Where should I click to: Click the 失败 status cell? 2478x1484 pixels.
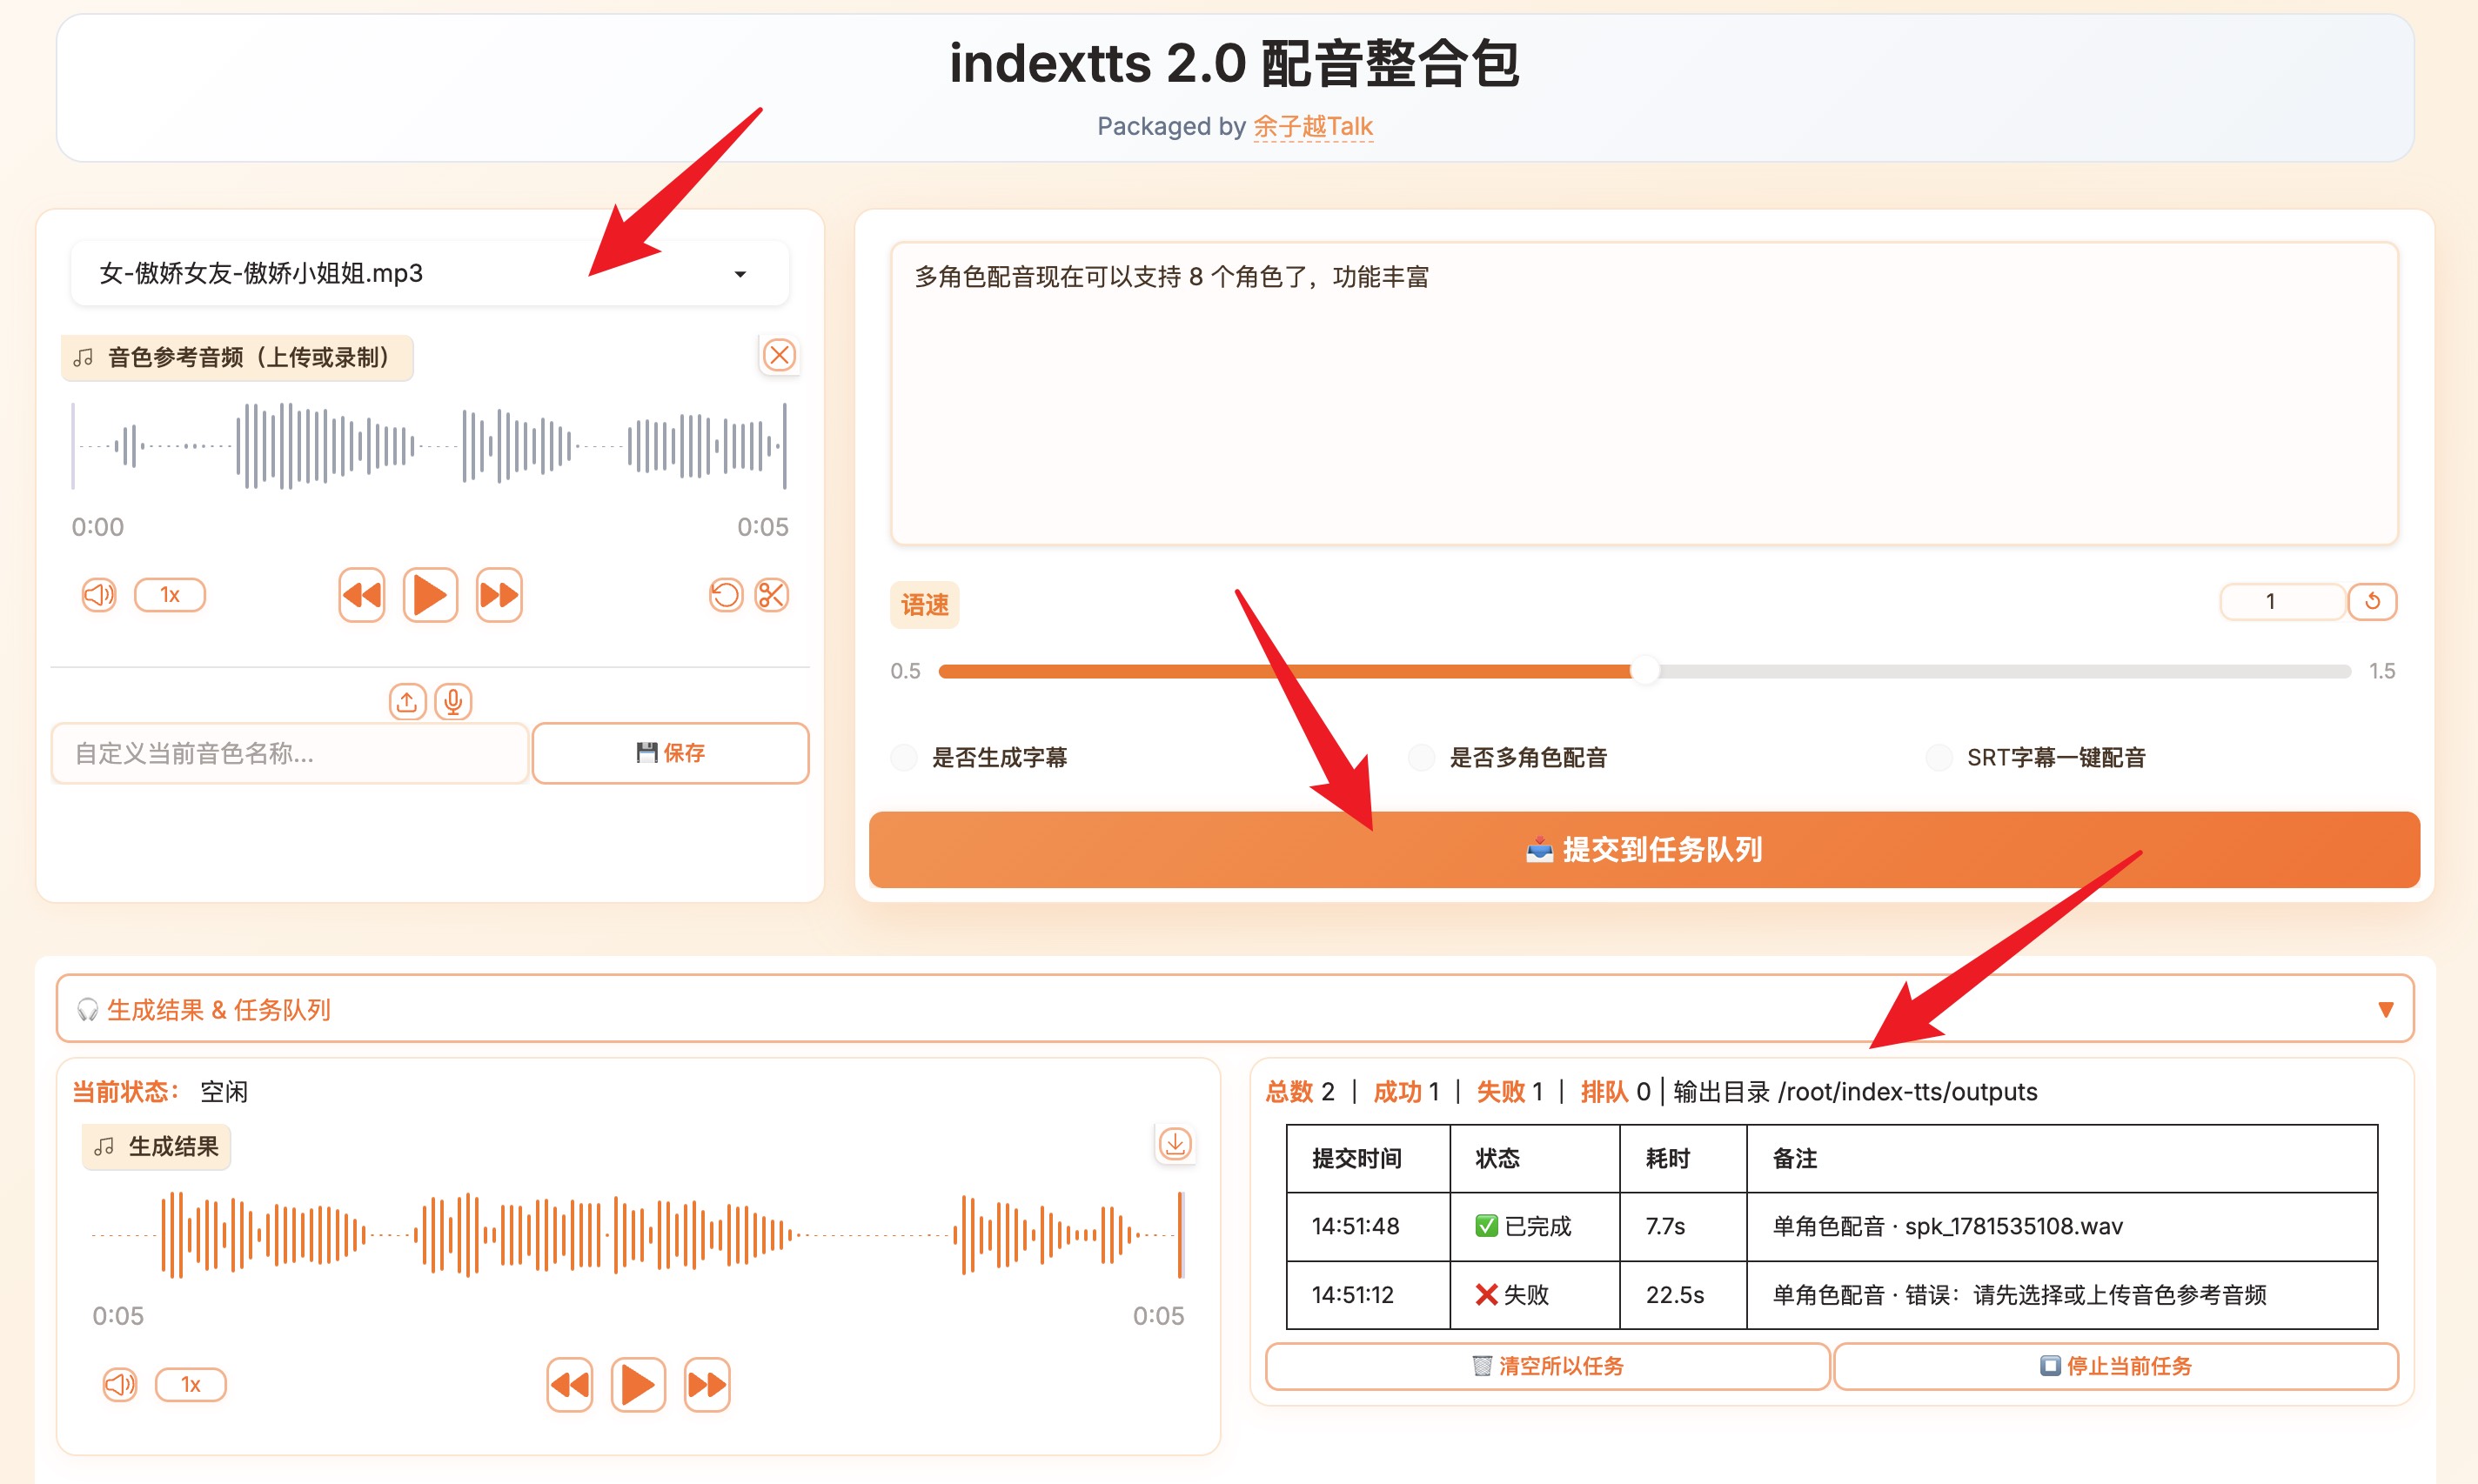point(1535,1295)
